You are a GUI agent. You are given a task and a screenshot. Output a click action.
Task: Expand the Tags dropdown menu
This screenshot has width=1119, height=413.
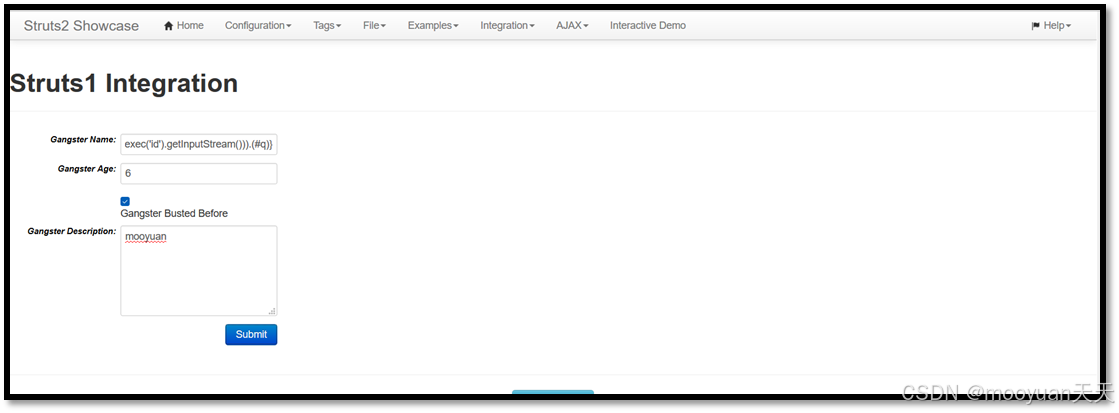coord(327,26)
